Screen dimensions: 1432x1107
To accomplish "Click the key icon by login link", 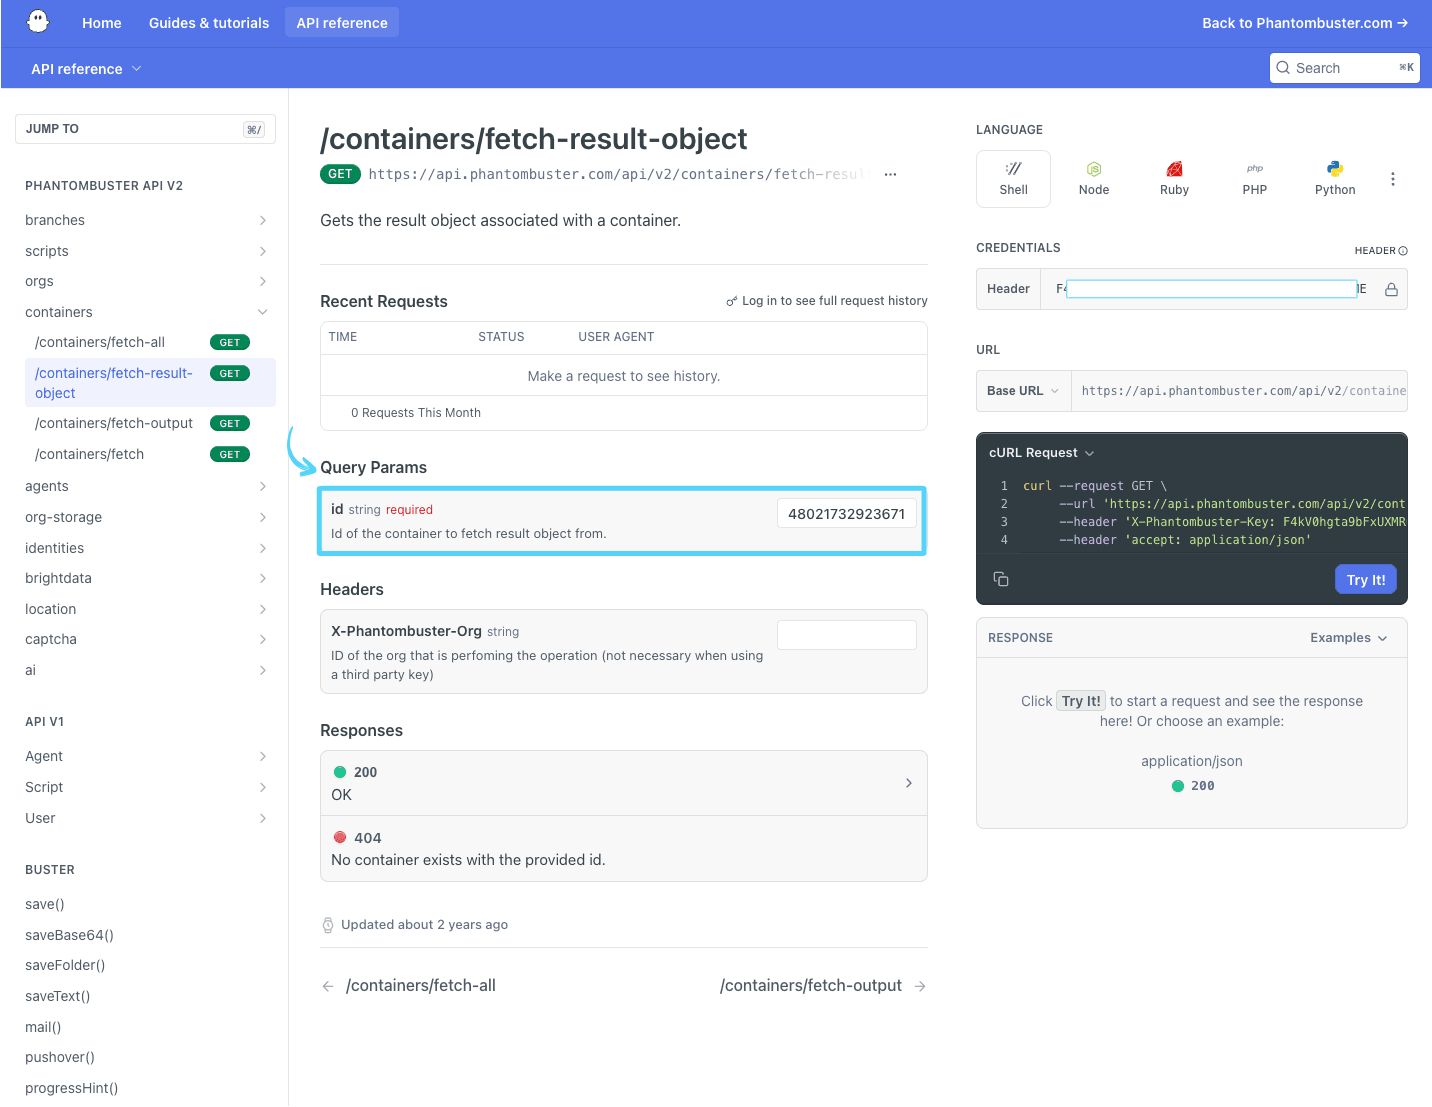I will [732, 301].
